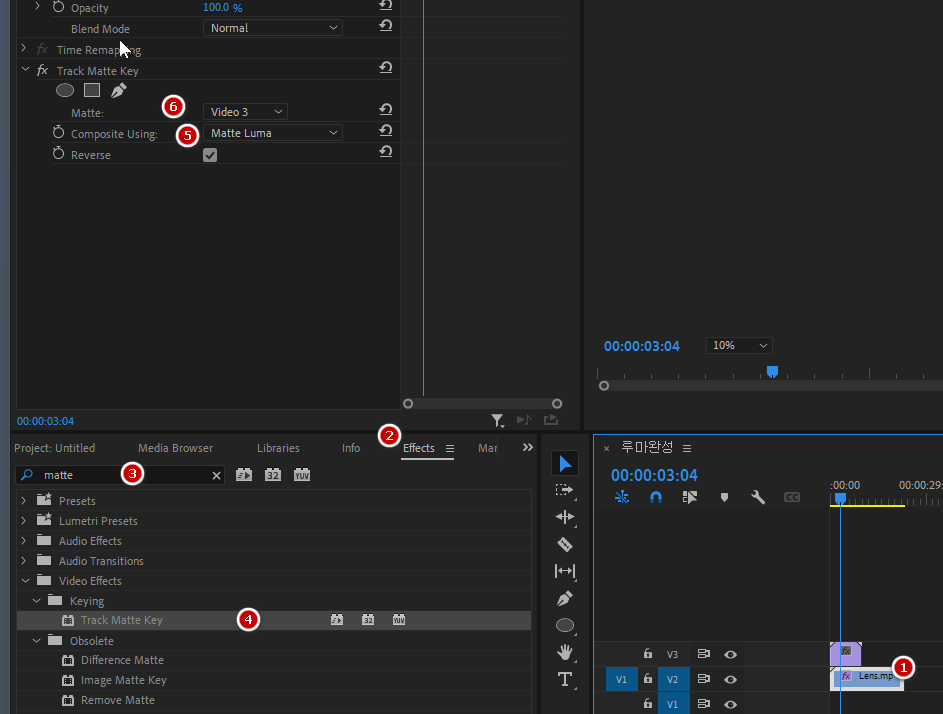Open the Libraries panel tab
943x714 pixels.
[x=278, y=448]
